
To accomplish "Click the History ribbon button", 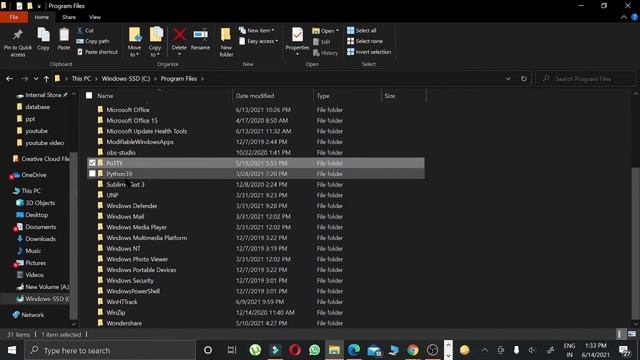I will pyautogui.click(x=325, y=53).
